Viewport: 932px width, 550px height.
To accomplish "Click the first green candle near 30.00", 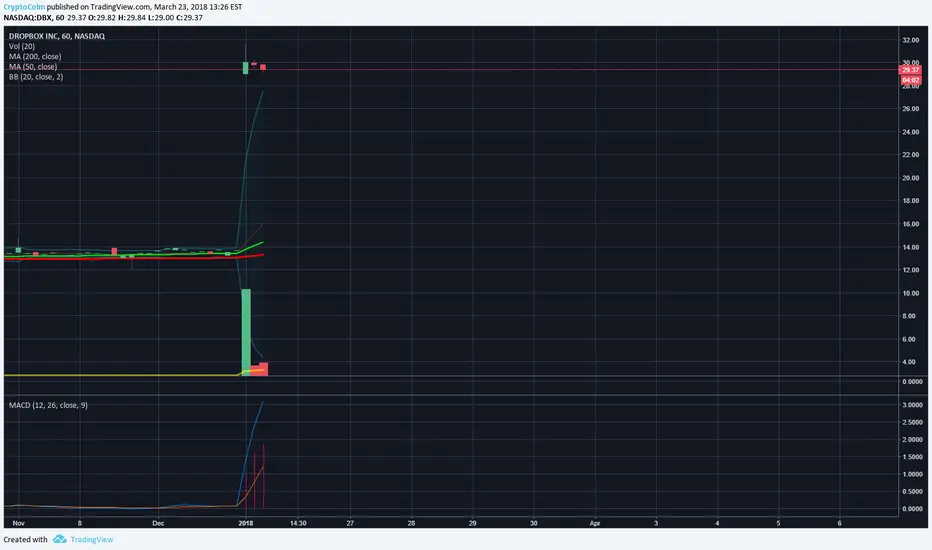I will [x=245, y=68].
